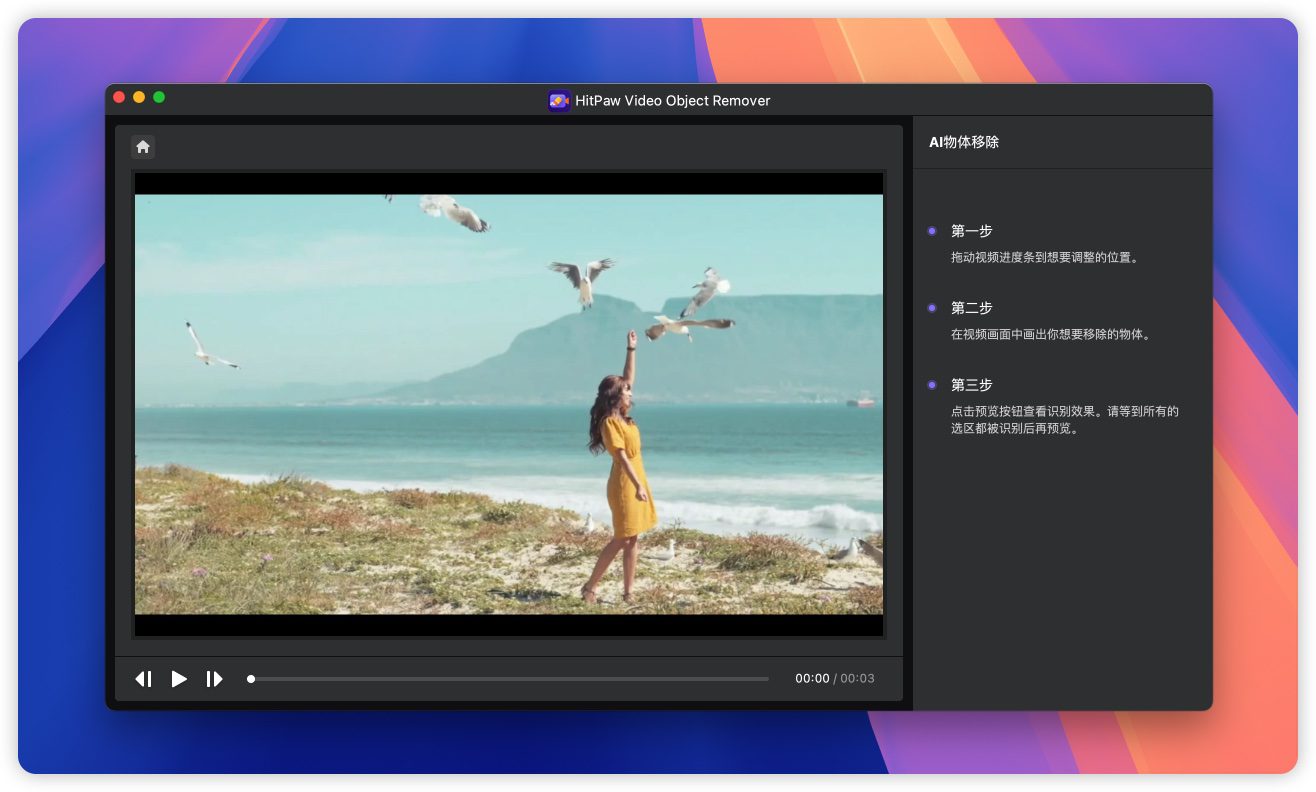1316x792 pixels.
Task: Minimize the window using yellow button
Action: point(139,97)
